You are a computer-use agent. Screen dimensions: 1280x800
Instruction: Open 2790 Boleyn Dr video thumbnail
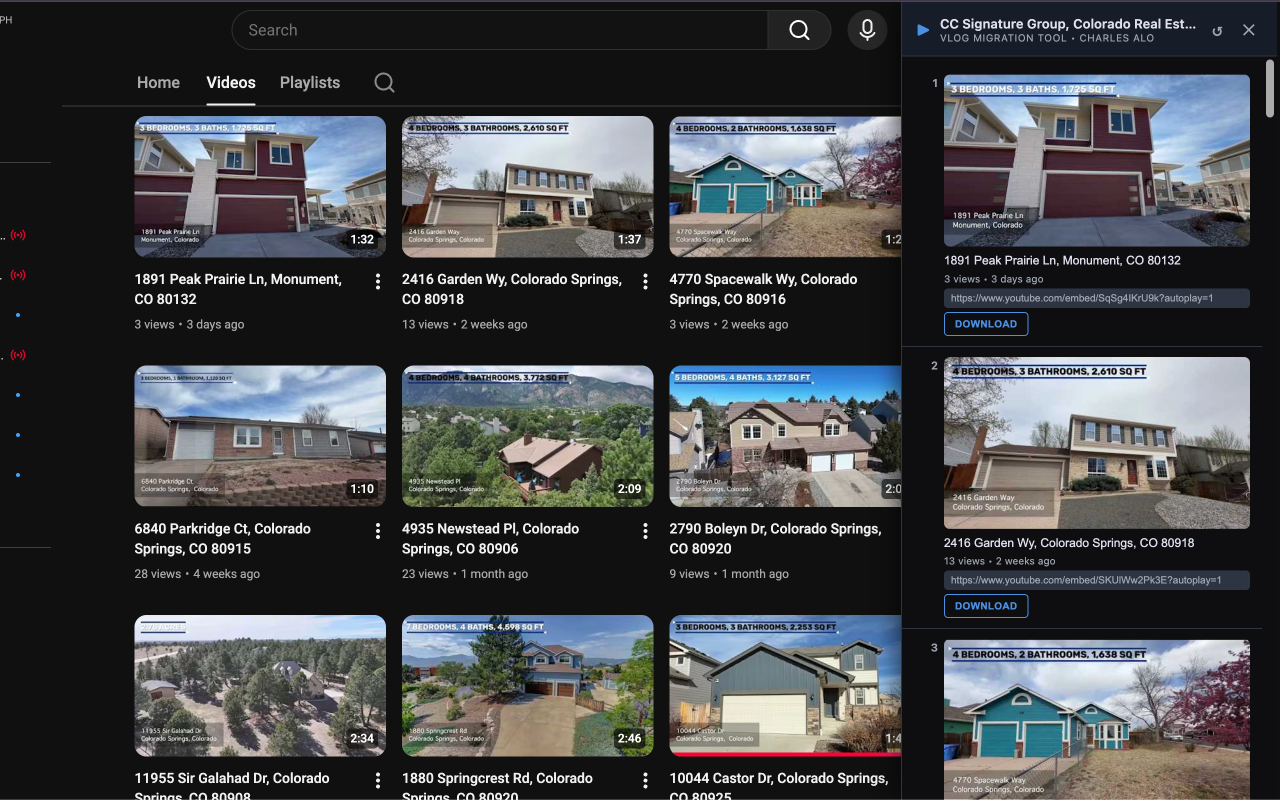pos(785,436)
